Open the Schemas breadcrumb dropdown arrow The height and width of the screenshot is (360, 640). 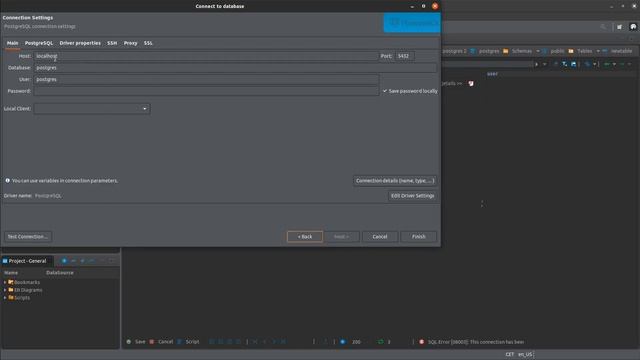(538, 51)
